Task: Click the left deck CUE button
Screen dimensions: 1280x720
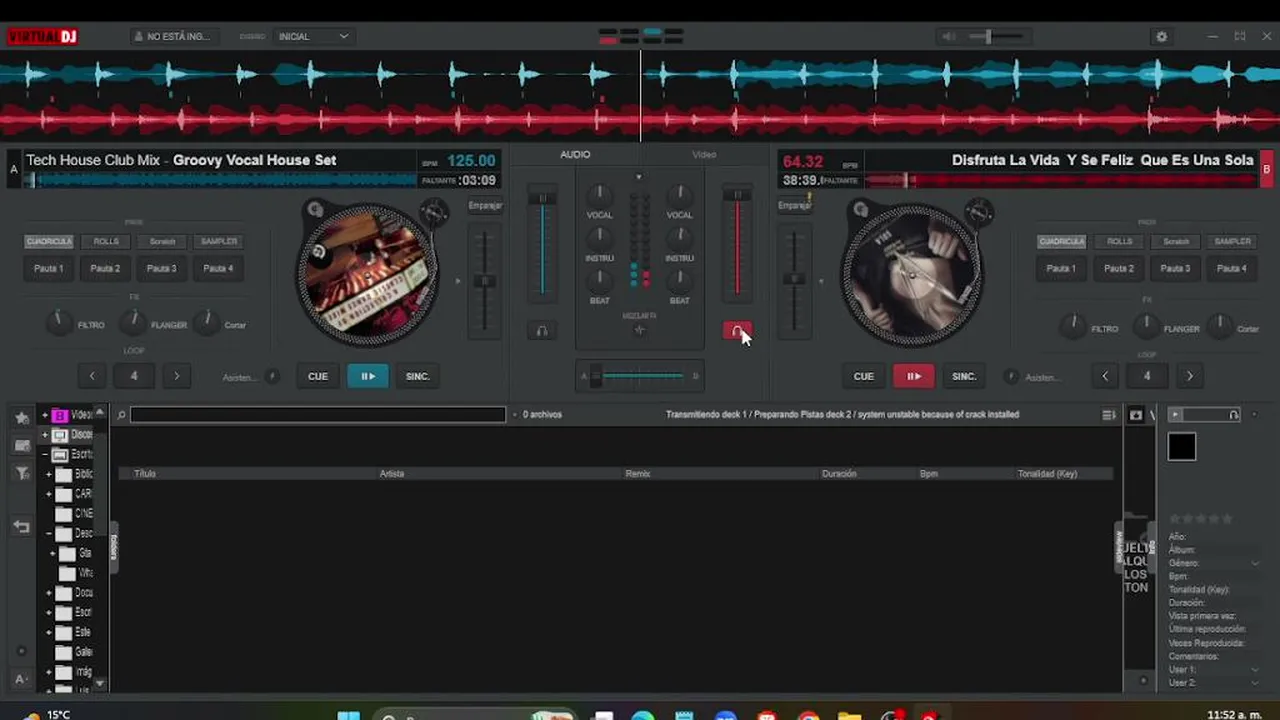Action: tap(318, 376)
